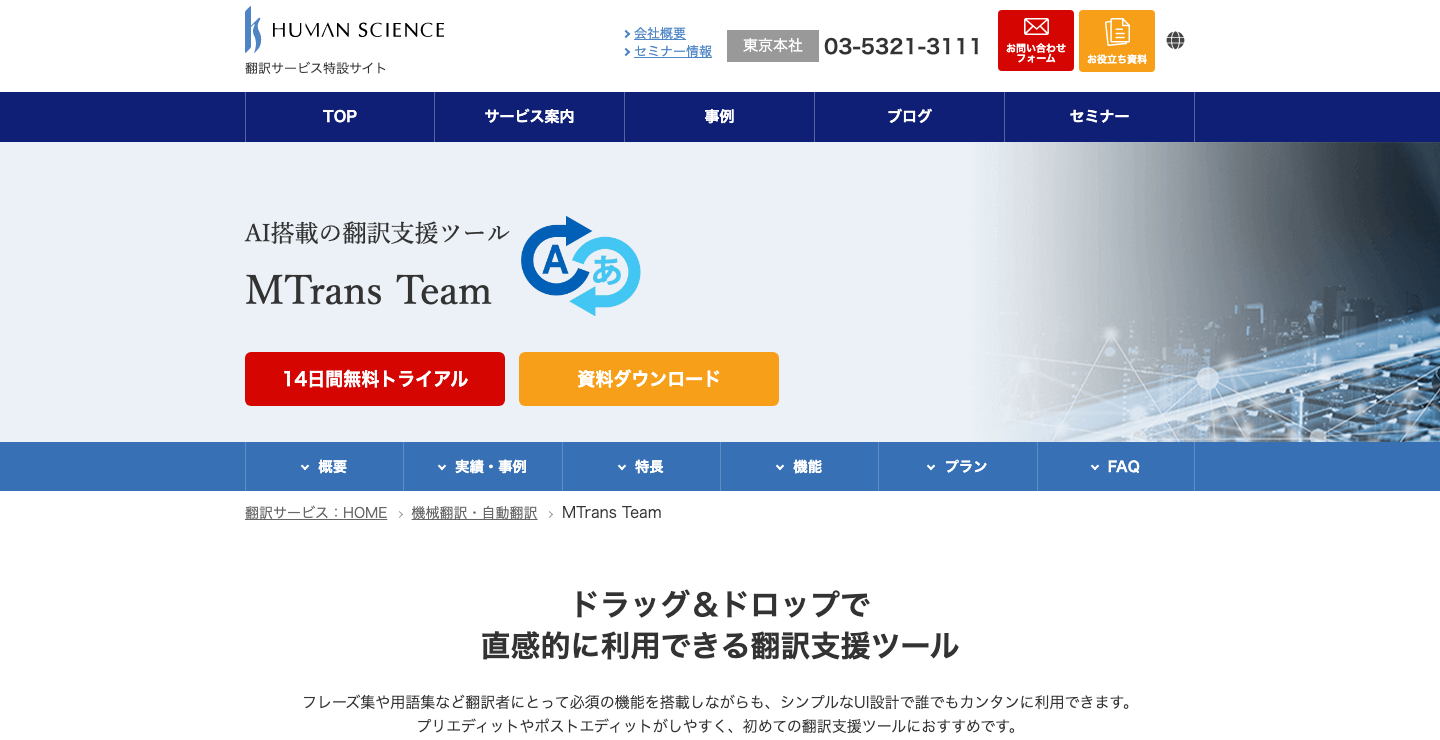Open the globe language selector icon
This screenshot has height=740, width=1440.
tap(1176, 41)
